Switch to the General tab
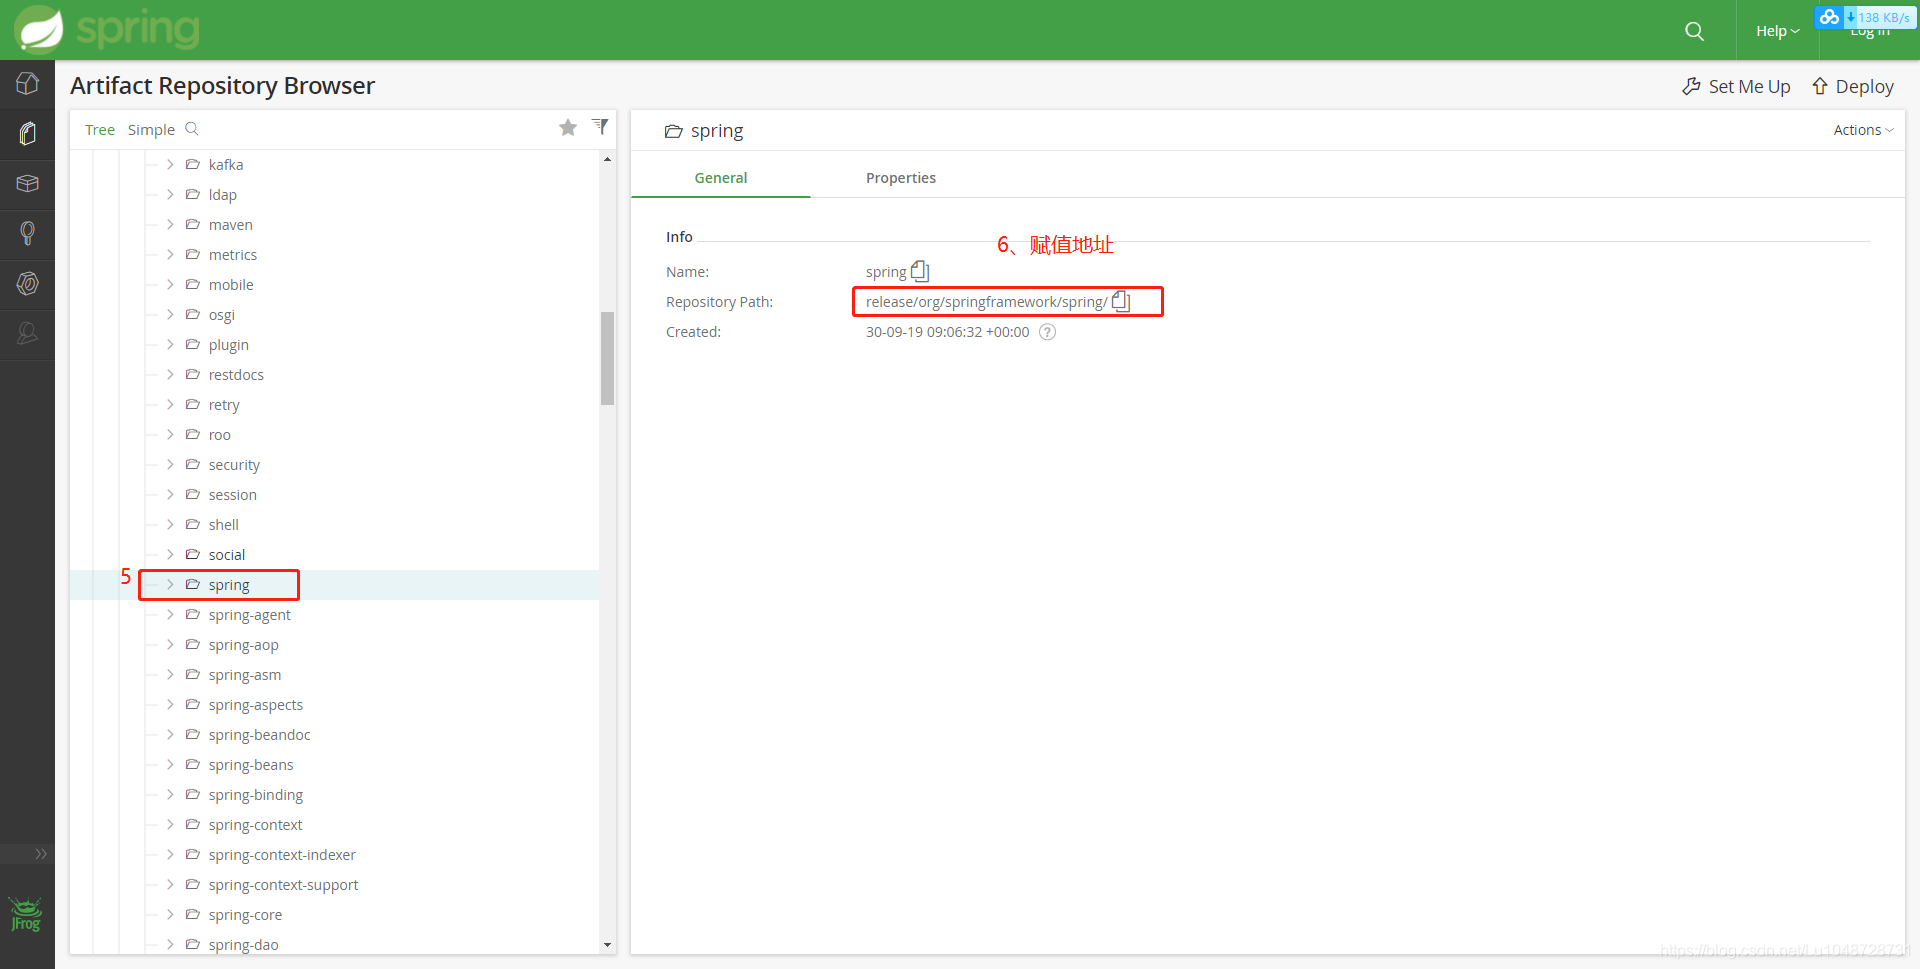 click(x=720, y=178)
